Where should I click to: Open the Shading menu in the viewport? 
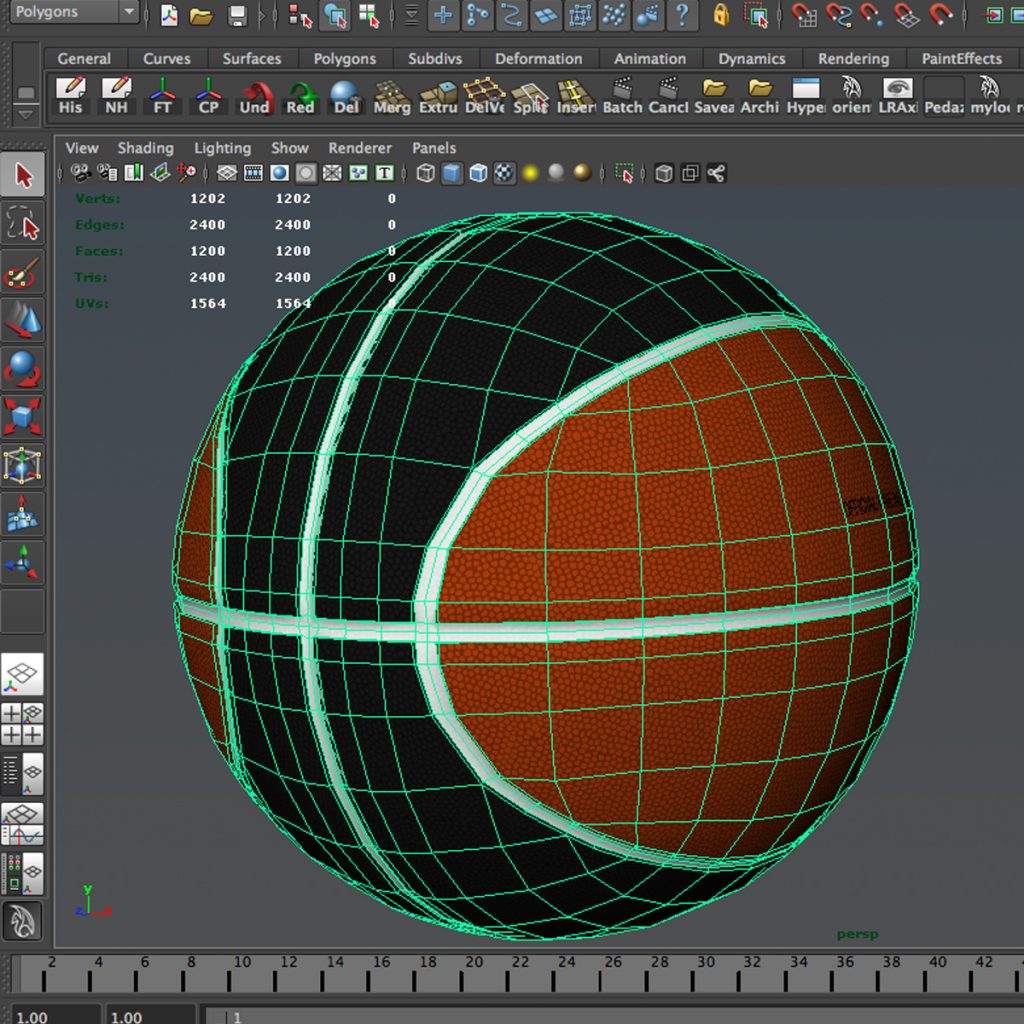[145, 148]
